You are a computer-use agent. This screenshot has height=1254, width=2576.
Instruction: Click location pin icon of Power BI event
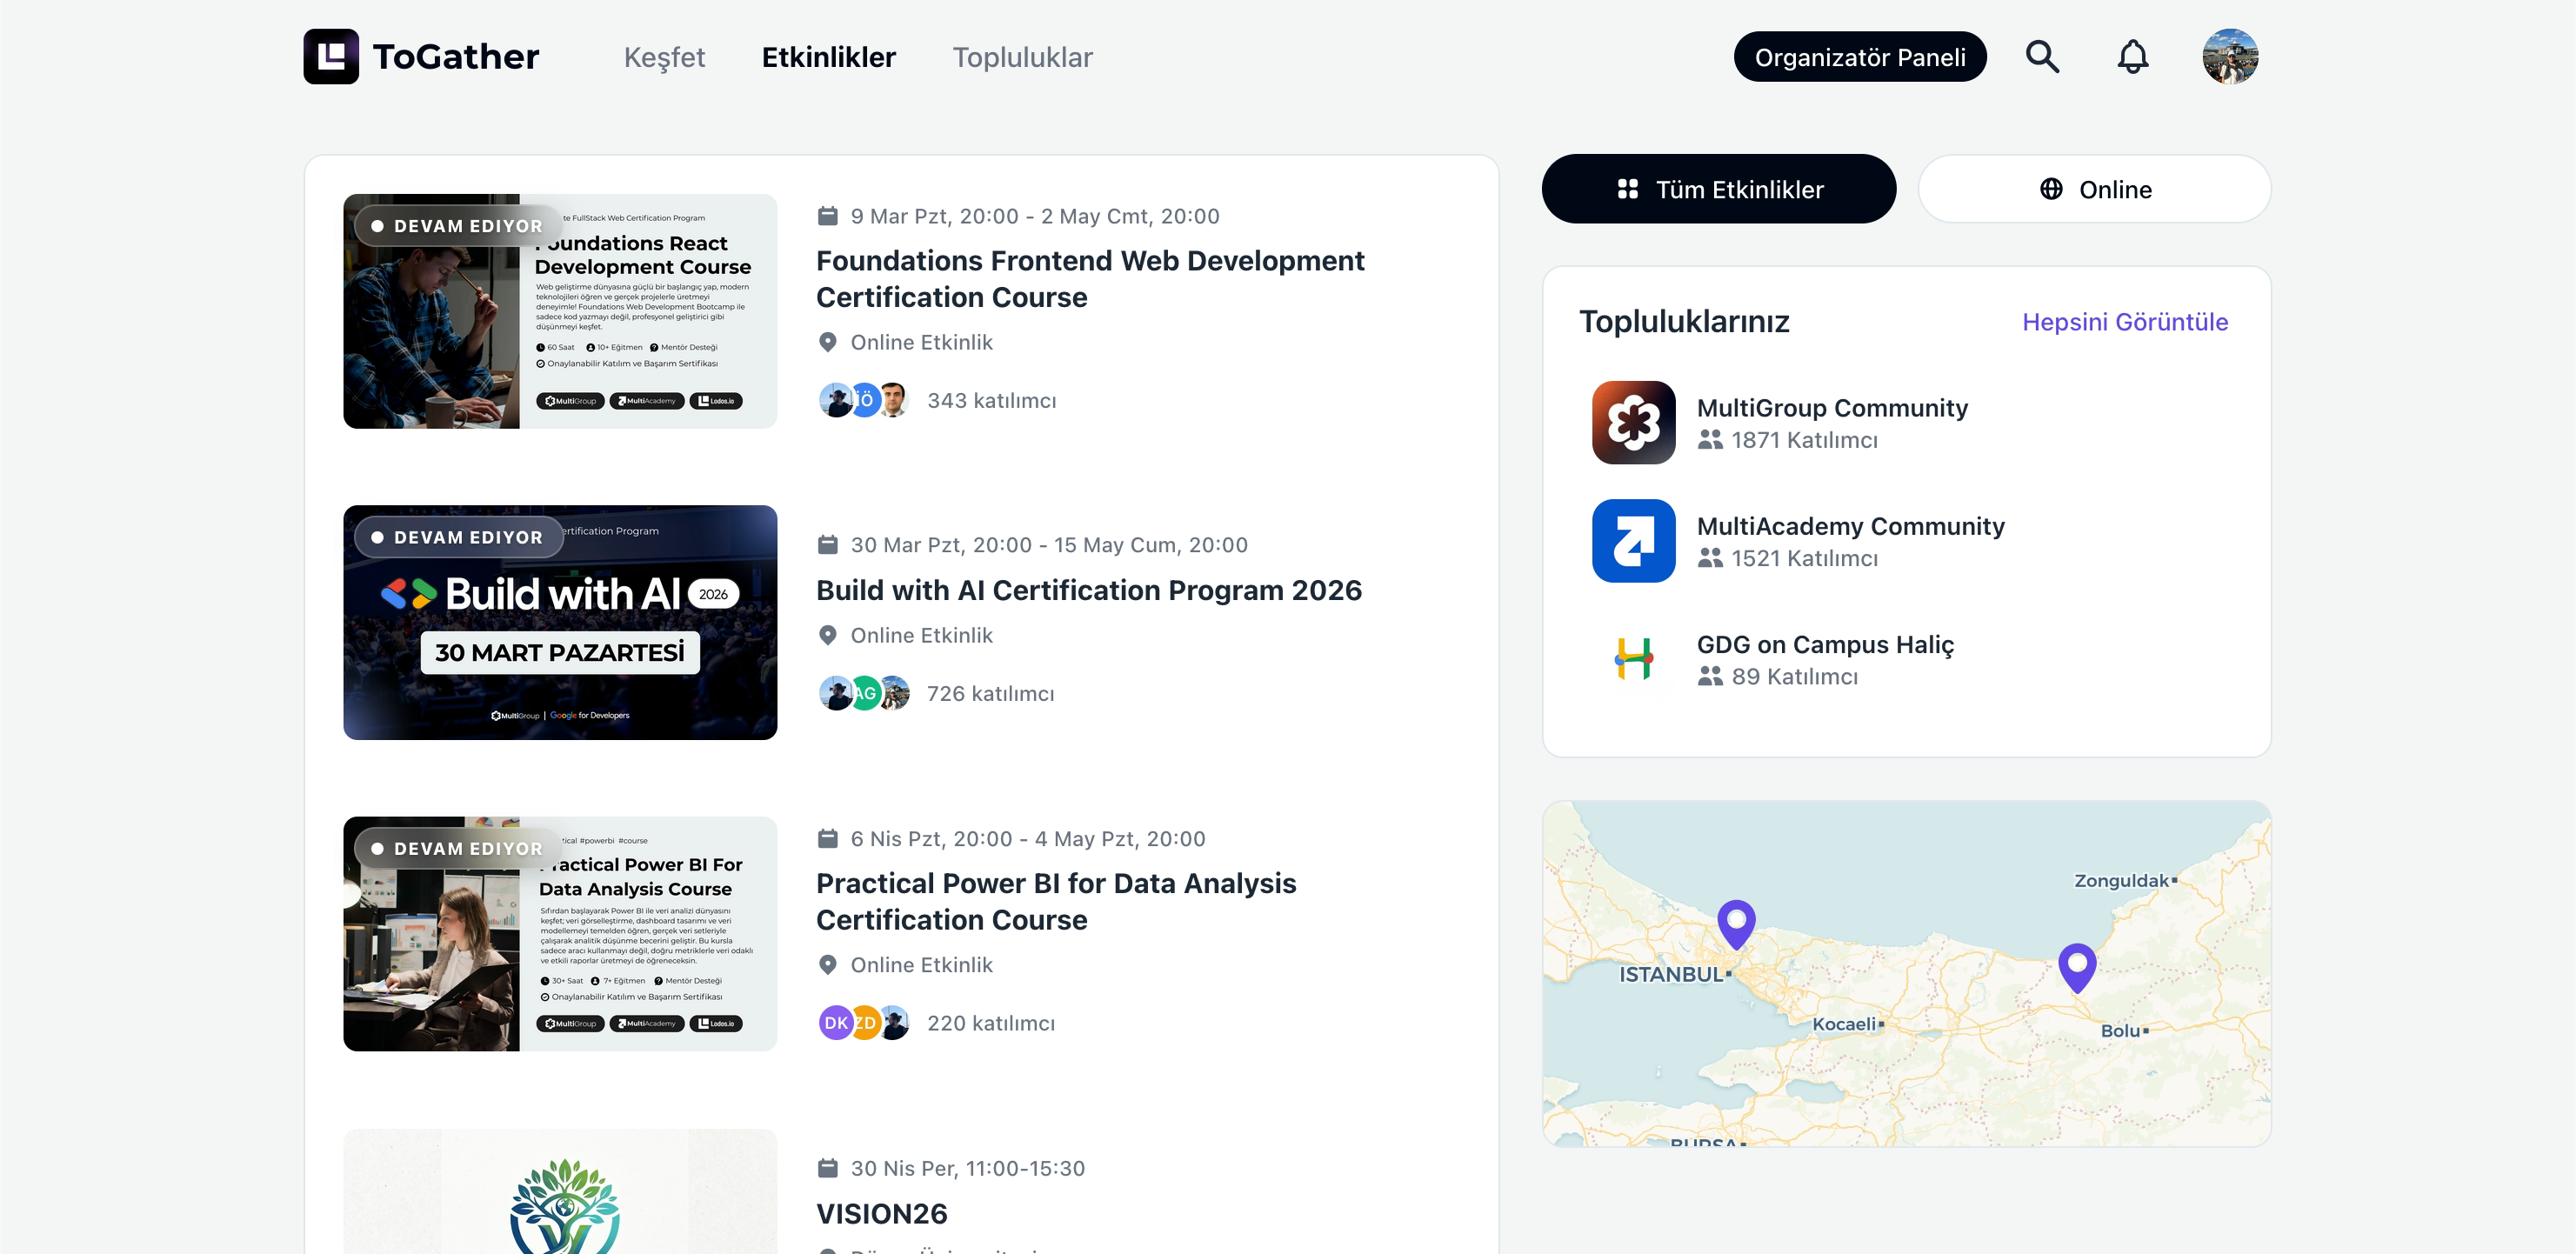click(828, 965)
